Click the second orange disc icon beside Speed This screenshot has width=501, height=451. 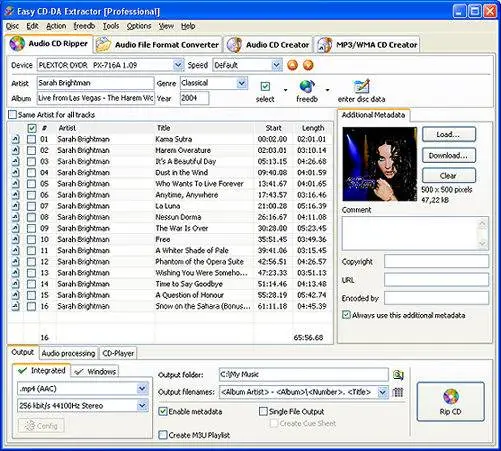point(308,65)
